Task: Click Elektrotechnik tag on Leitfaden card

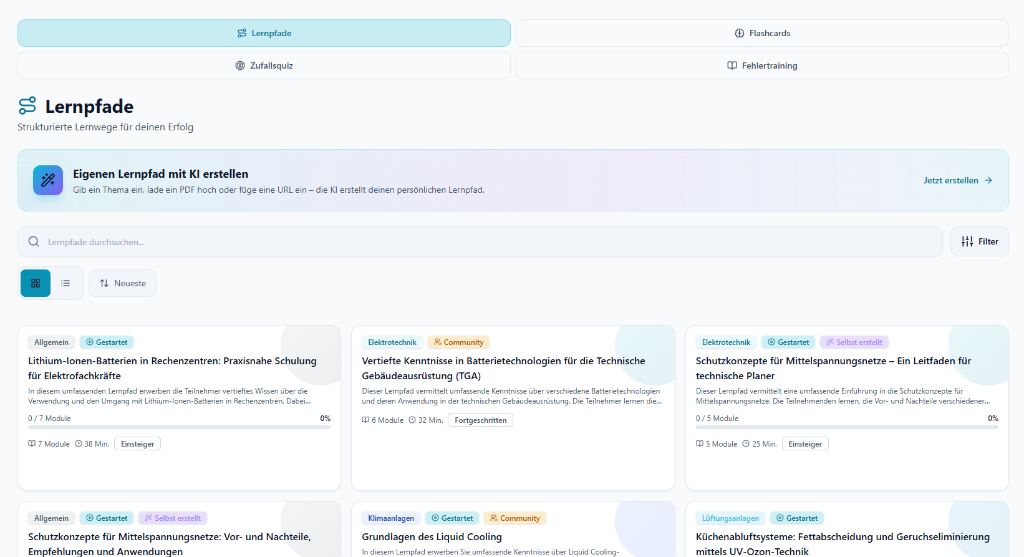Action: click(x=726, y=342)
